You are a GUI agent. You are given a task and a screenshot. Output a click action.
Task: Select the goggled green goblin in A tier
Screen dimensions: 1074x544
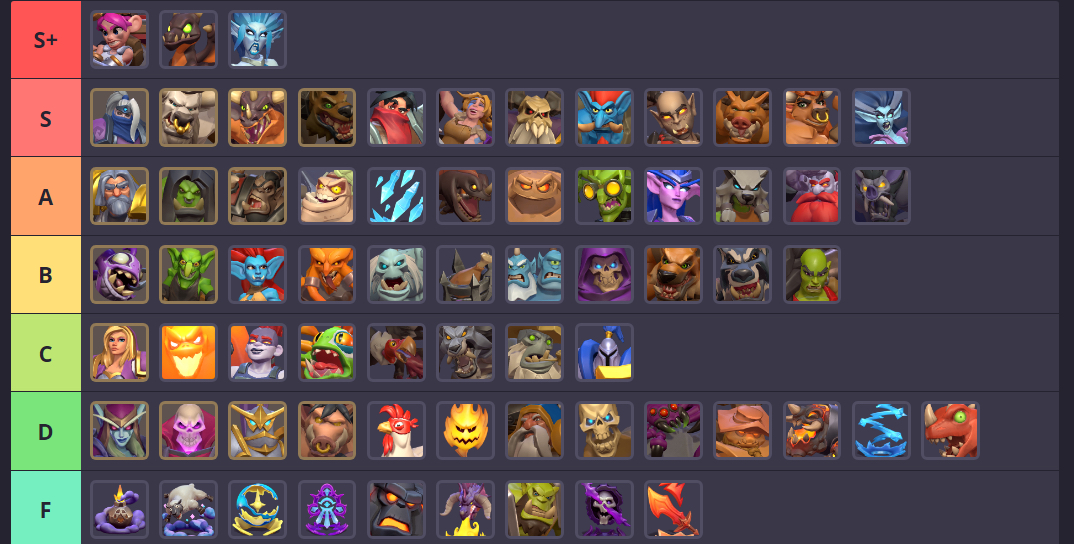pos(604,196)
